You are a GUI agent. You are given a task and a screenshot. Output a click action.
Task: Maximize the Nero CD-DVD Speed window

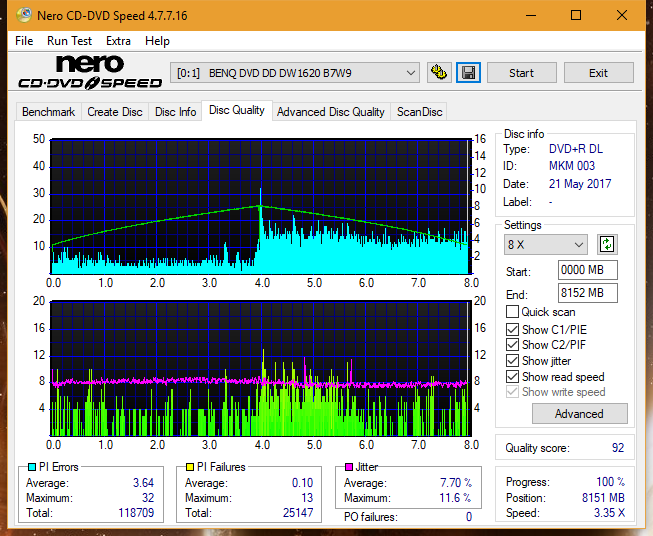[x=576, y=15]
